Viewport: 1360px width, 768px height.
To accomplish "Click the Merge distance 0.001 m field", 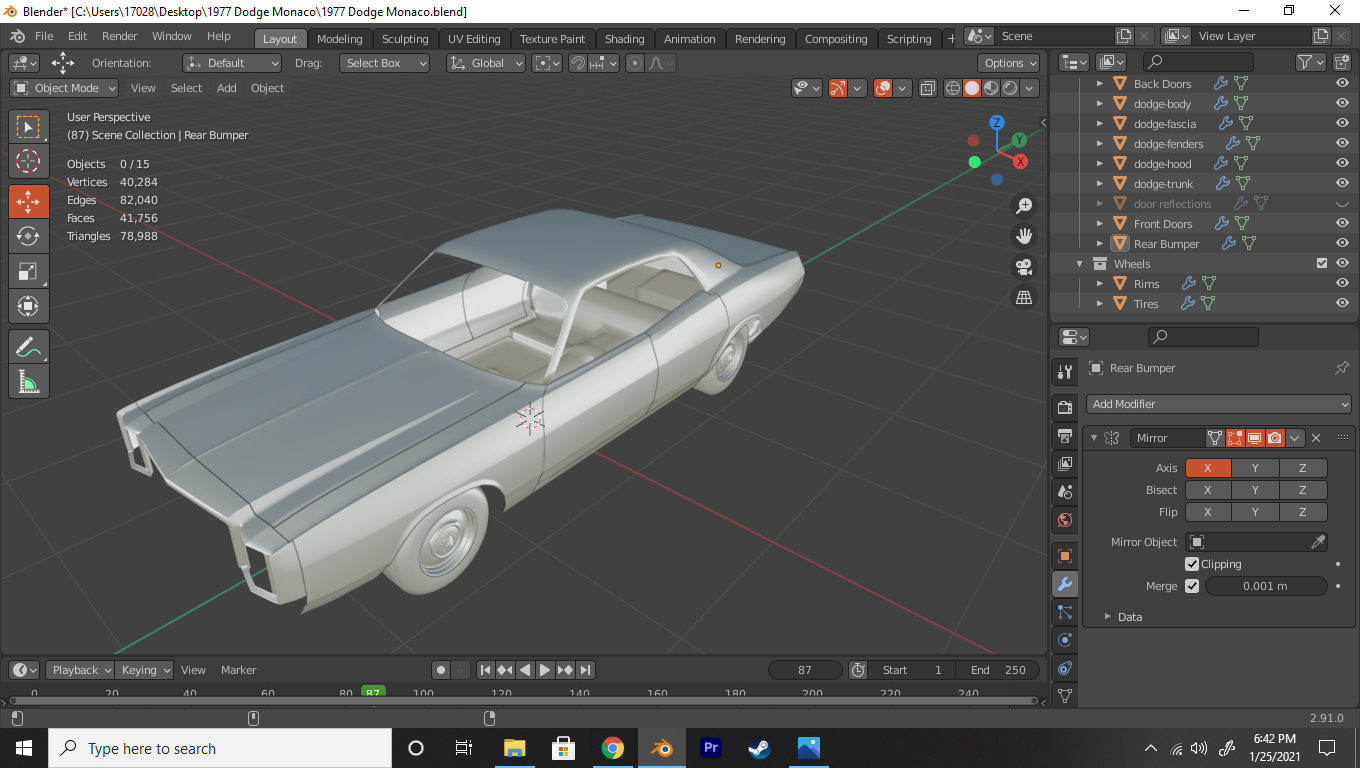I will [x=1265, y=586].
